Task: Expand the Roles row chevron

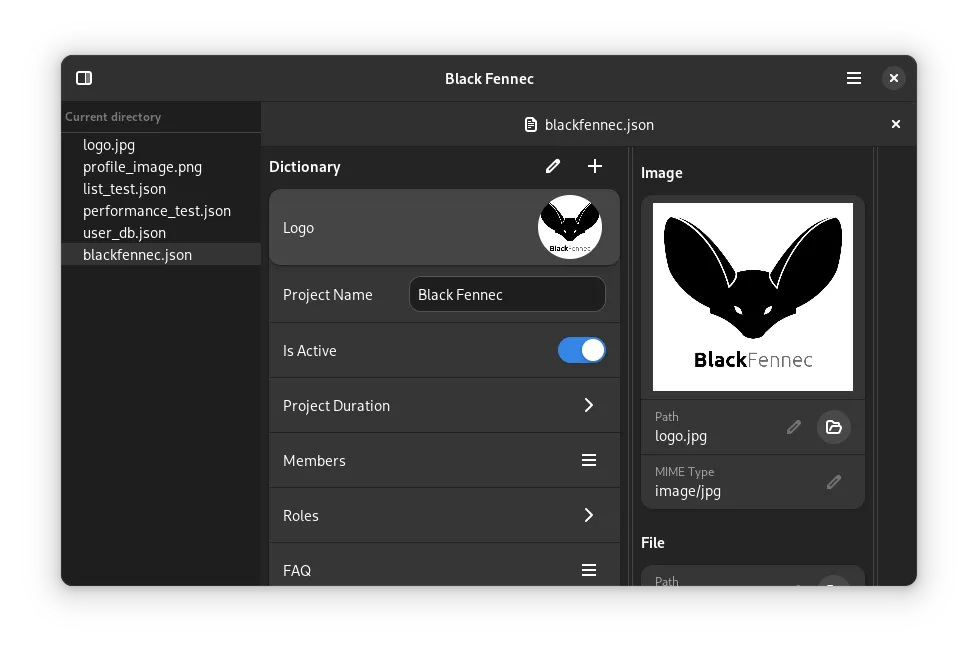Action: (589, 515)
